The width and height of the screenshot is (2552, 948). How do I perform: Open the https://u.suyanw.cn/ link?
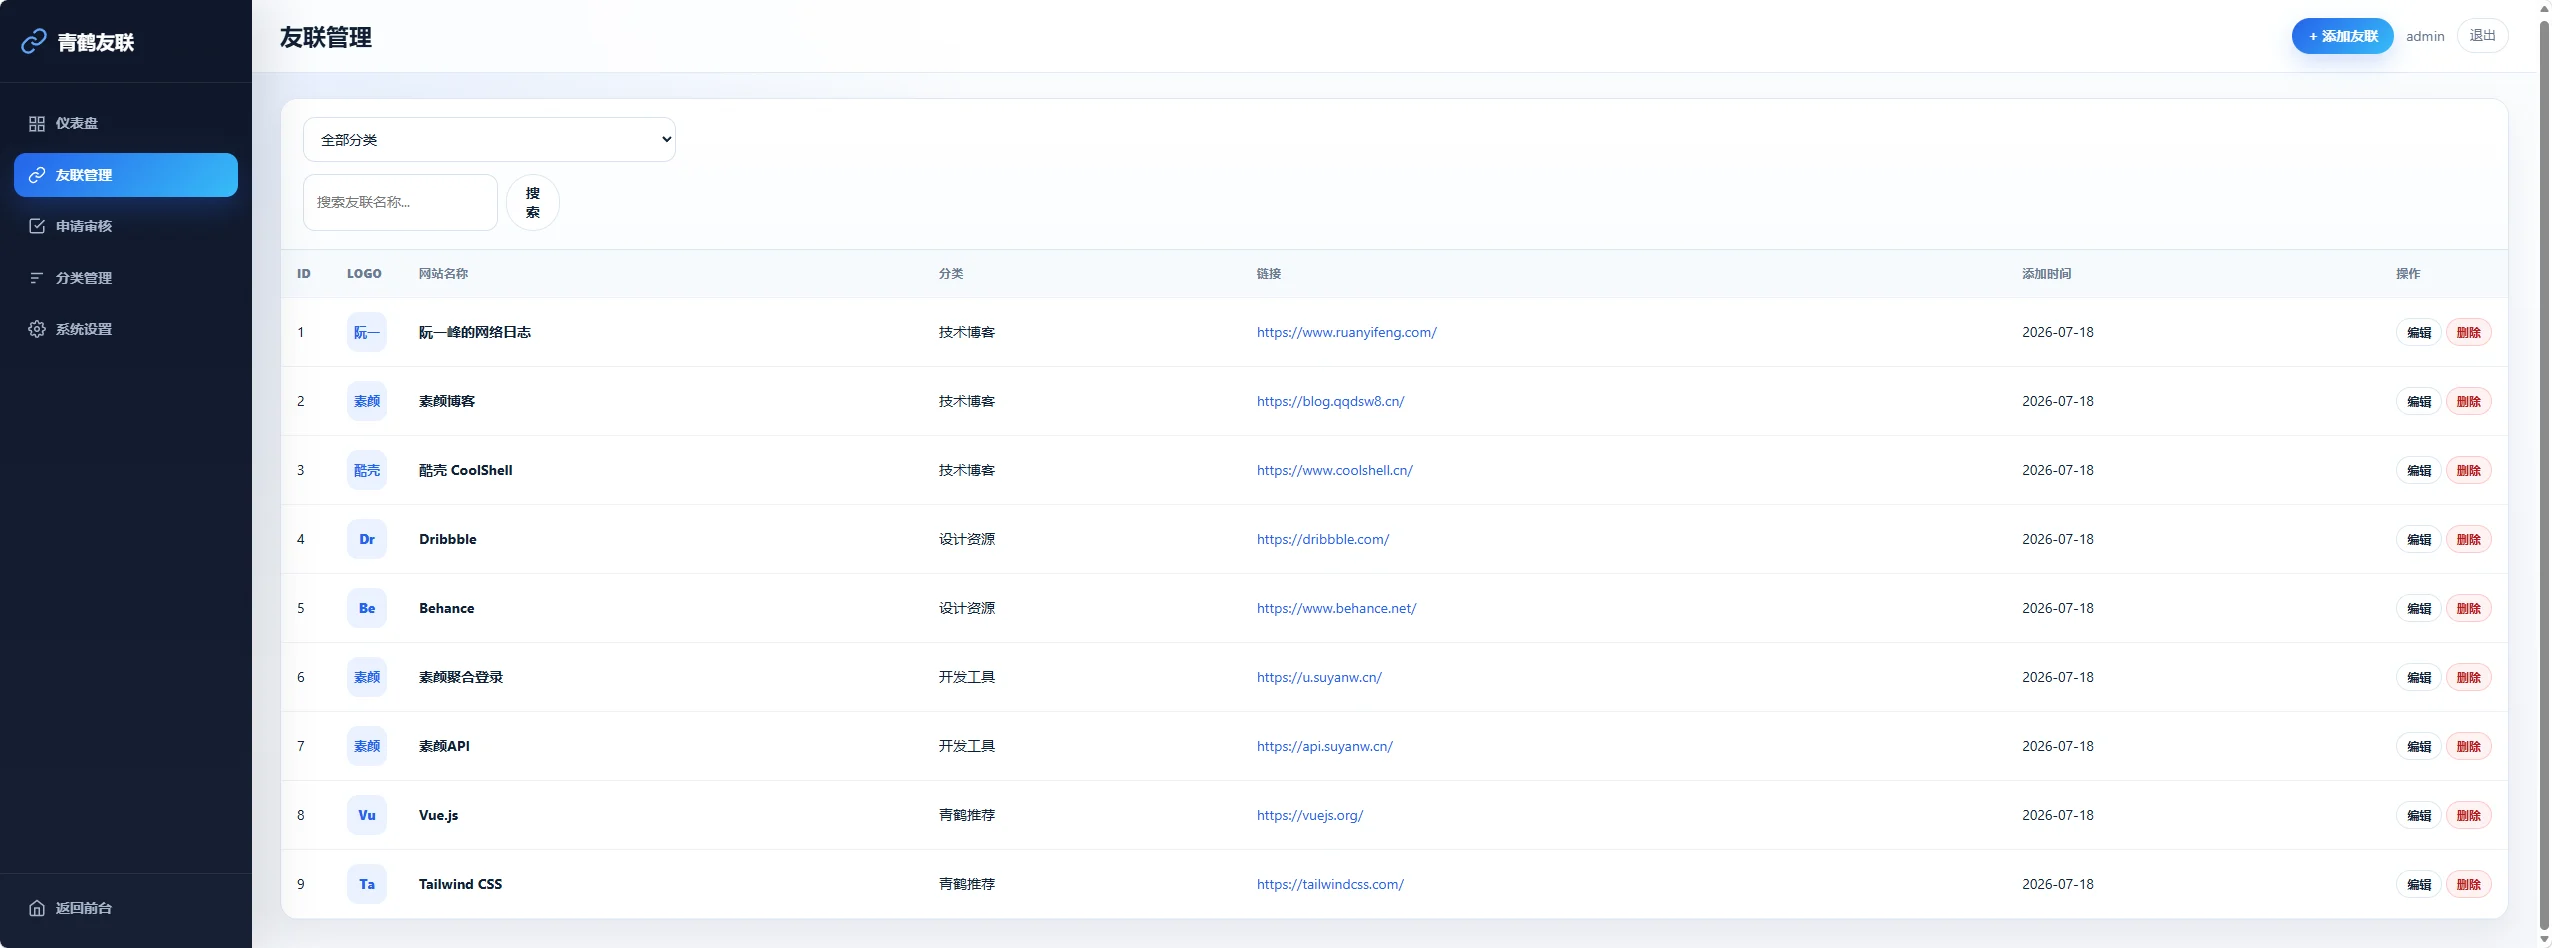pos(1319,677)
